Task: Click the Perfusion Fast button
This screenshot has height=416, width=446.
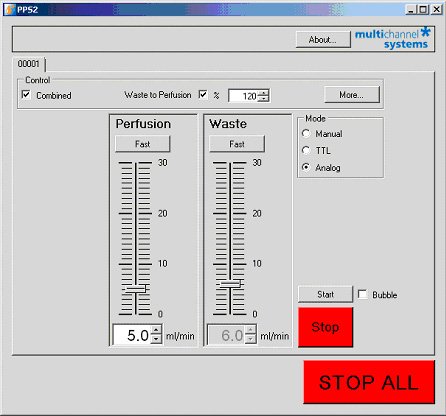Action: click(x=143, y=144)
